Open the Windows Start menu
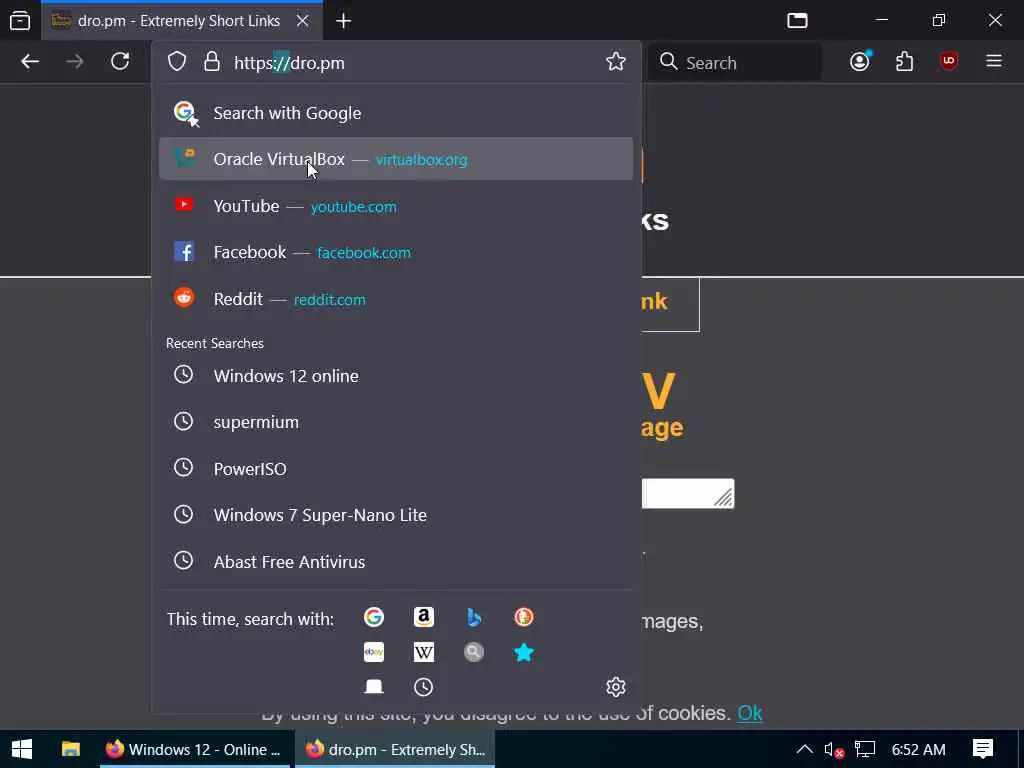The image size is (1024, 768). tap(22, 749)
